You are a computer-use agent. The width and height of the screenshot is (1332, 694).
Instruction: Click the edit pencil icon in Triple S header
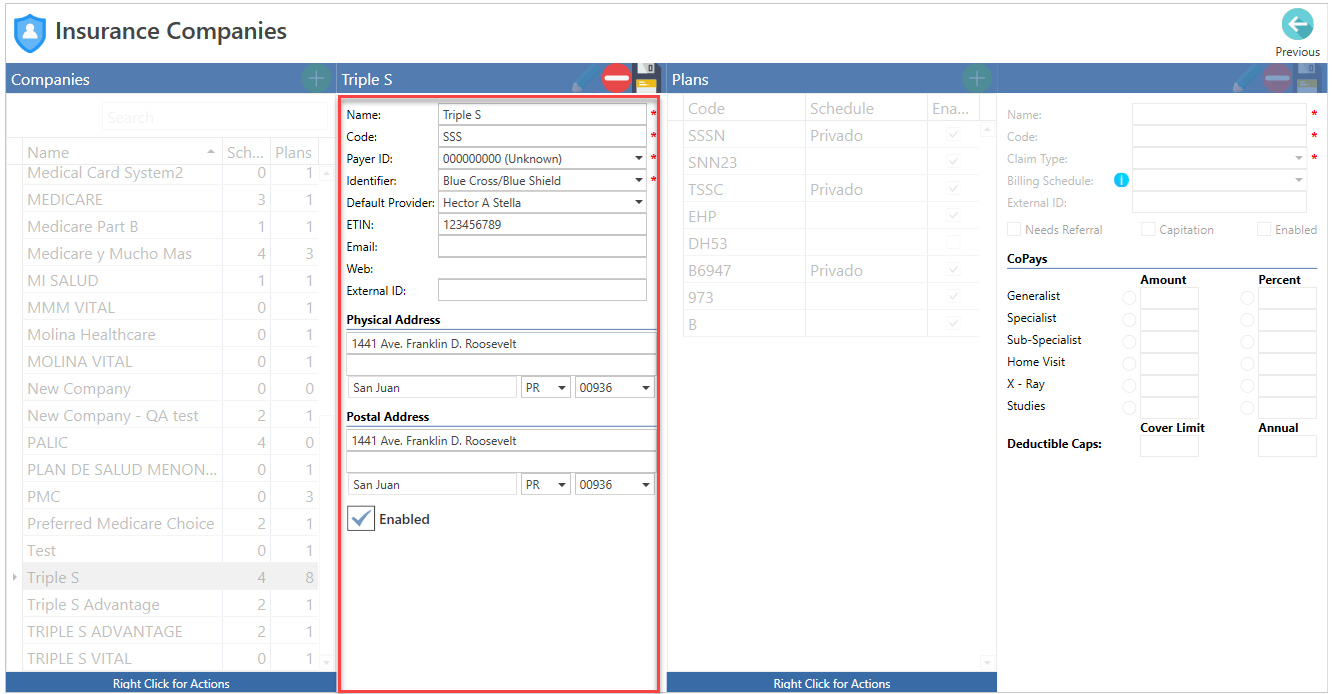(x=587, y=78)
